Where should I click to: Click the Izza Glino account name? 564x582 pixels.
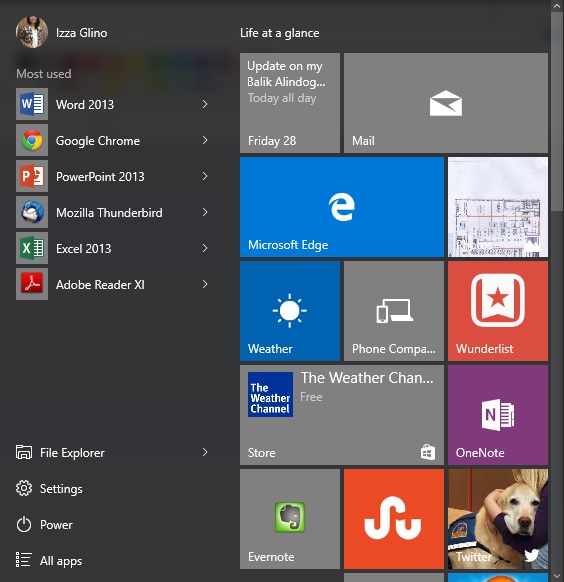tap(82, 33)
